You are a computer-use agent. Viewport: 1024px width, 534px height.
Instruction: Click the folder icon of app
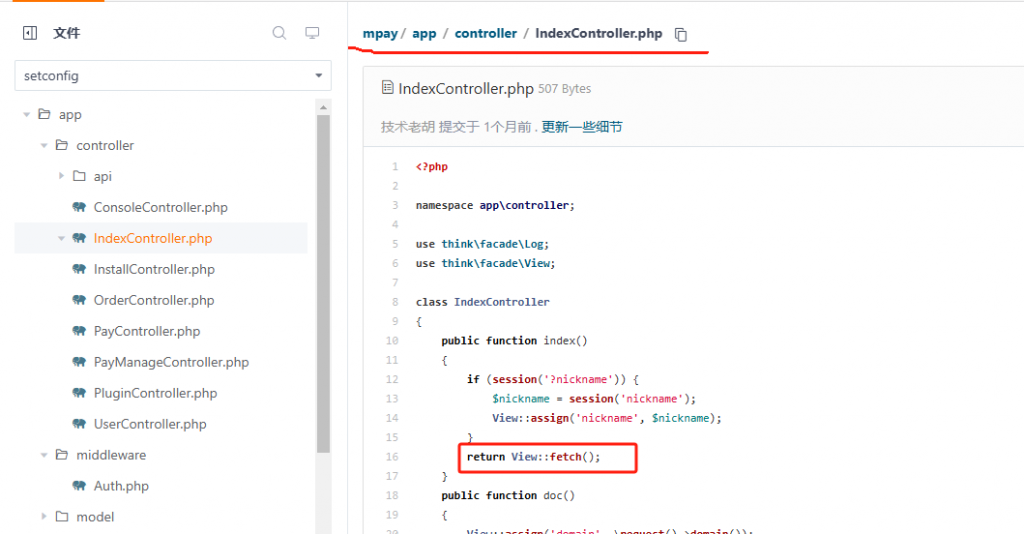click(44, 114)
